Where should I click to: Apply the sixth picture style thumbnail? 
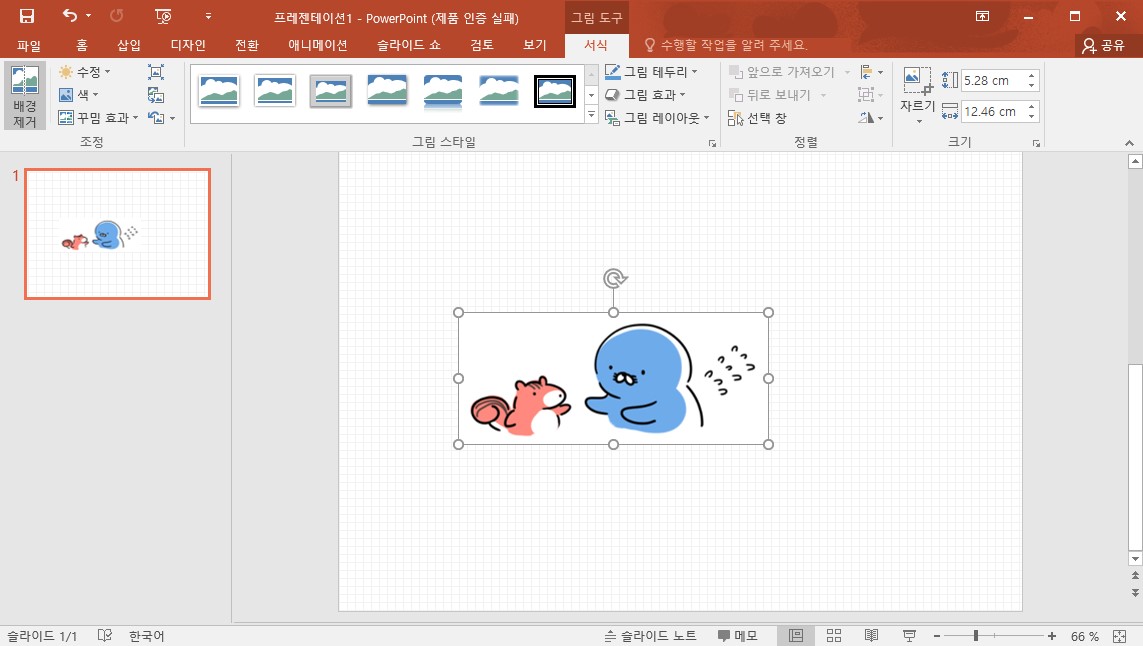pos(499,91)
